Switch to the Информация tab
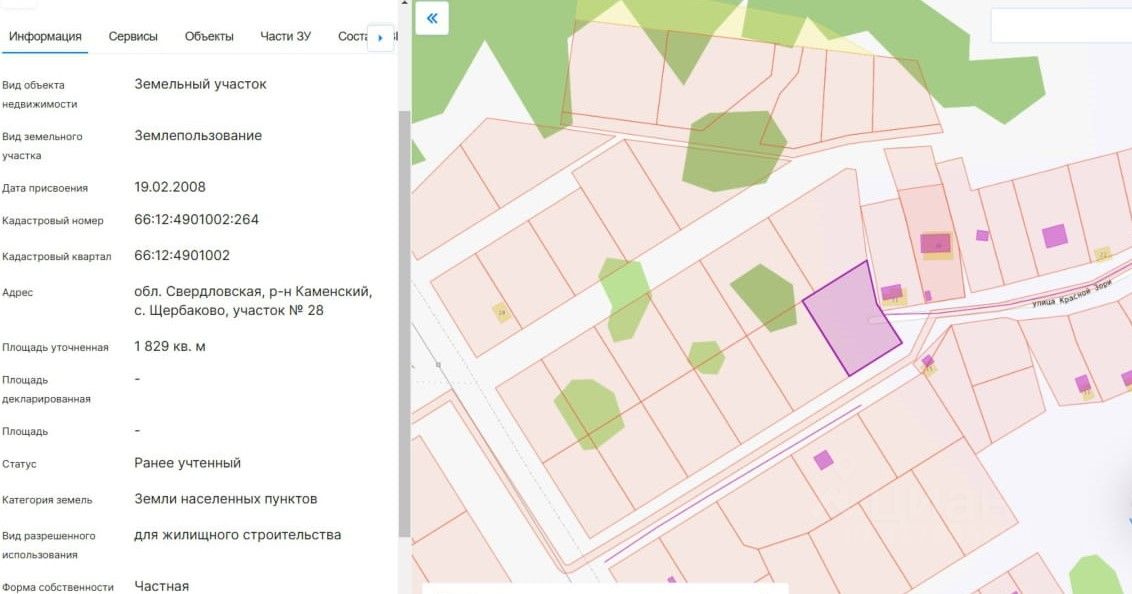Screen dimensions: 1132x594 pyautogui.click(x=45, y=37)
